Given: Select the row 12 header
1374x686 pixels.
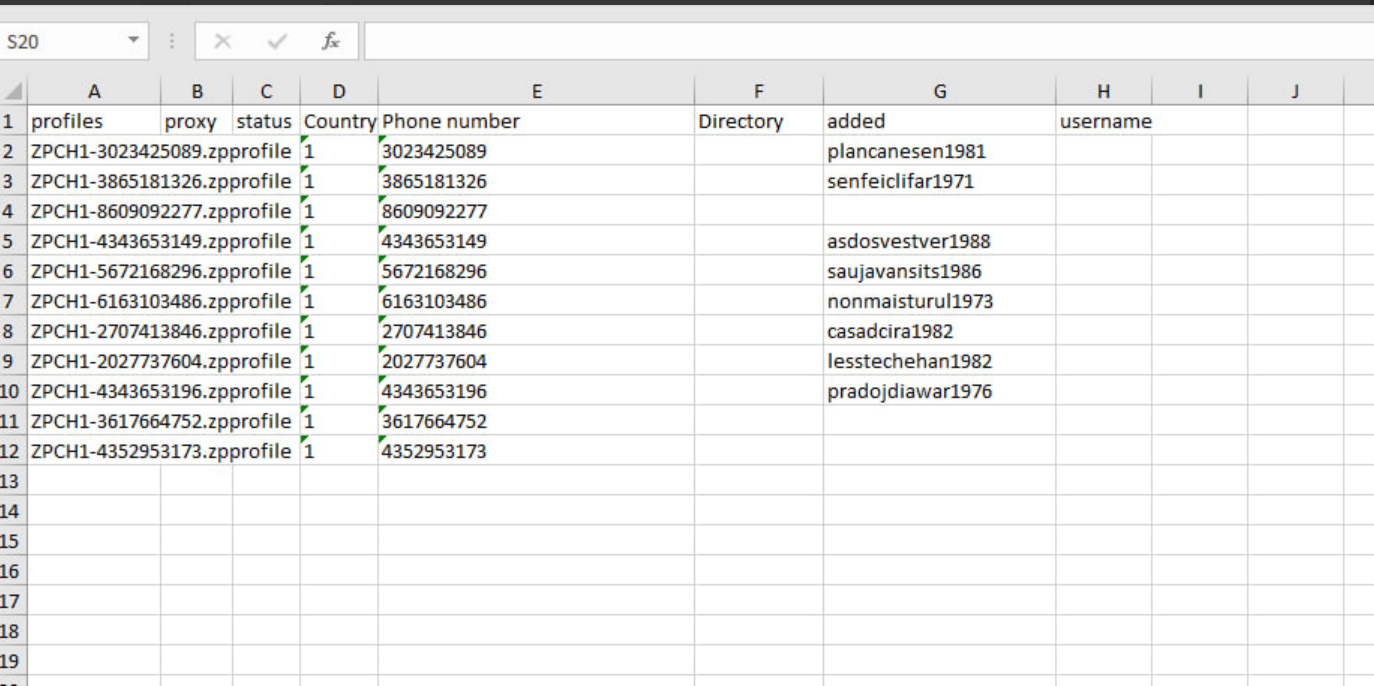Looking at the screenshot, I should coord(10,451).
